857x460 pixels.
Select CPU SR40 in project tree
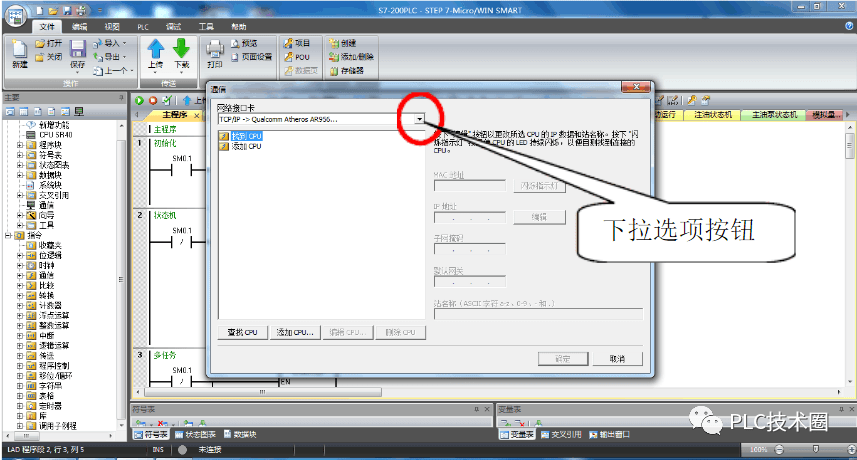coord(56,135)
